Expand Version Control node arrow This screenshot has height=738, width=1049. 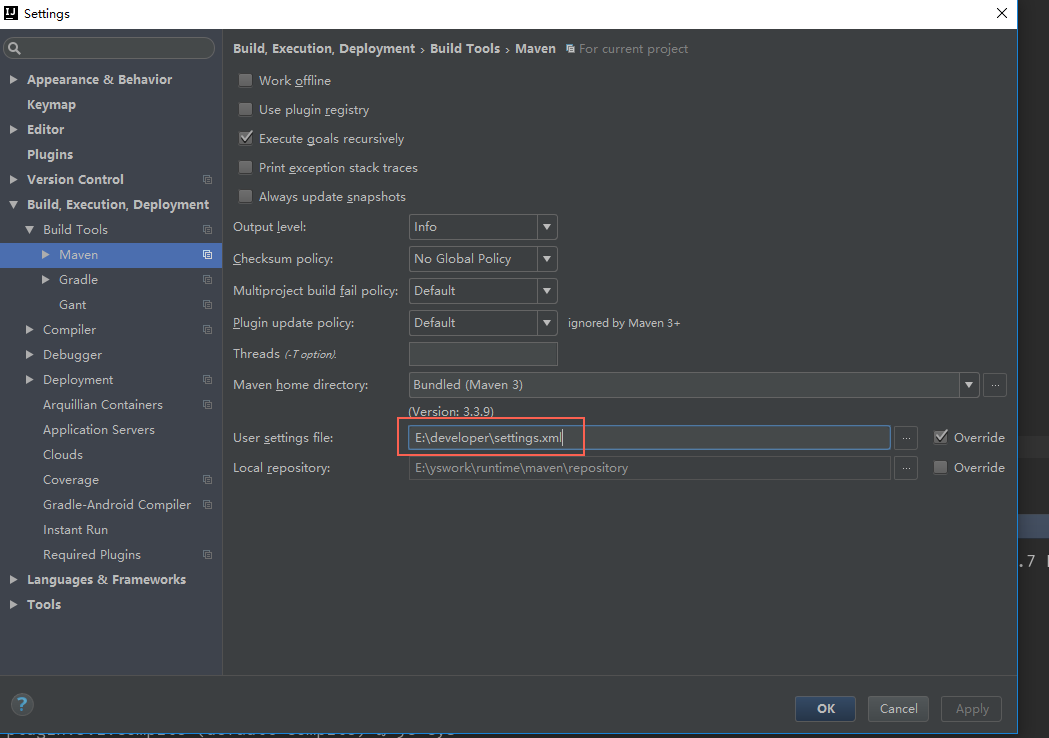(x=13, y=179)
